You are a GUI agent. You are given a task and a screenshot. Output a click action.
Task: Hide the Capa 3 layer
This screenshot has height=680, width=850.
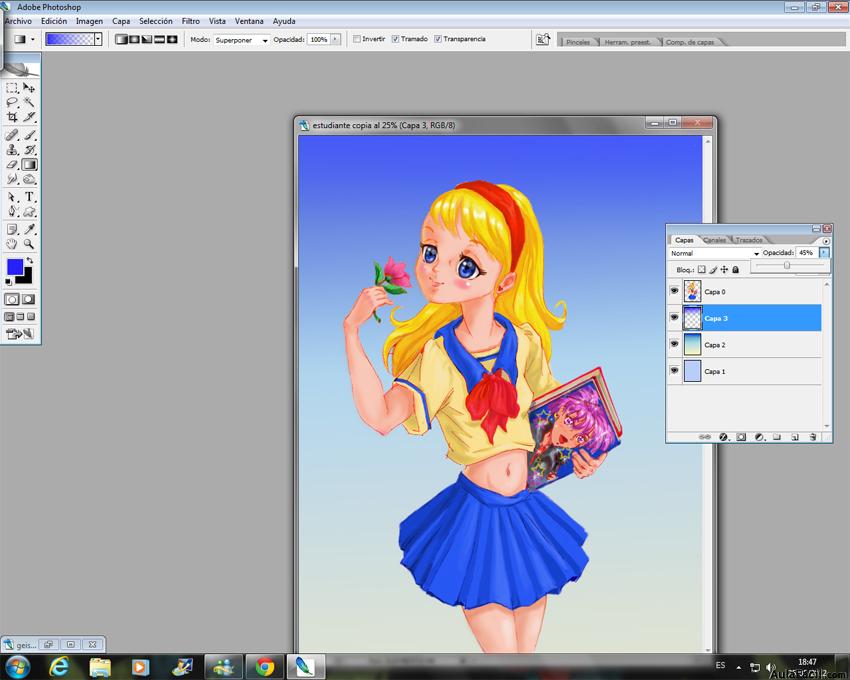tap(674, 318)
